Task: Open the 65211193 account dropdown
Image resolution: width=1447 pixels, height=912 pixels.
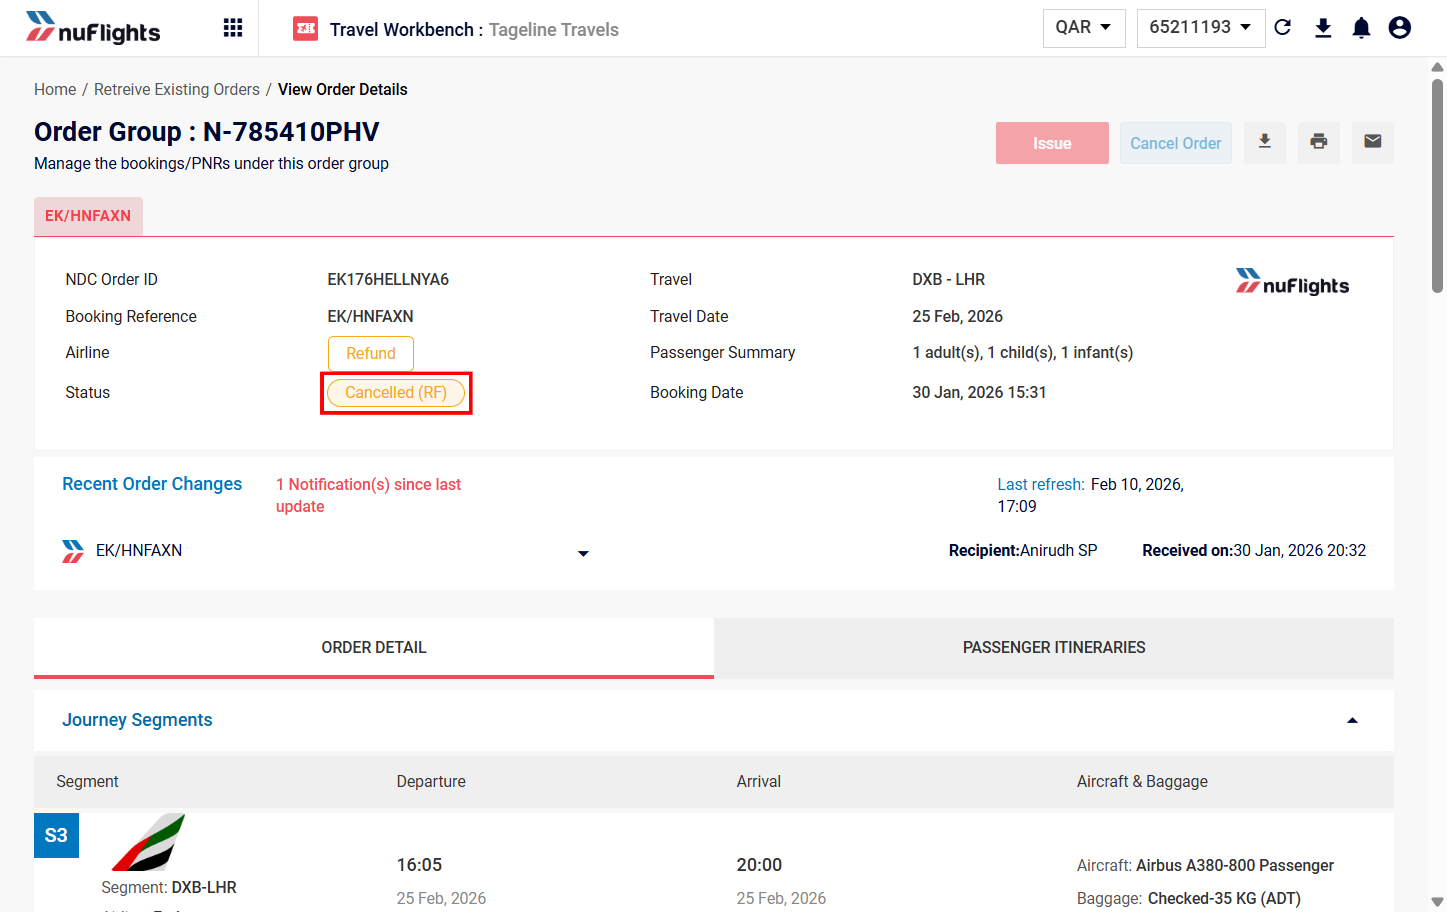Action: point(1201,28)
